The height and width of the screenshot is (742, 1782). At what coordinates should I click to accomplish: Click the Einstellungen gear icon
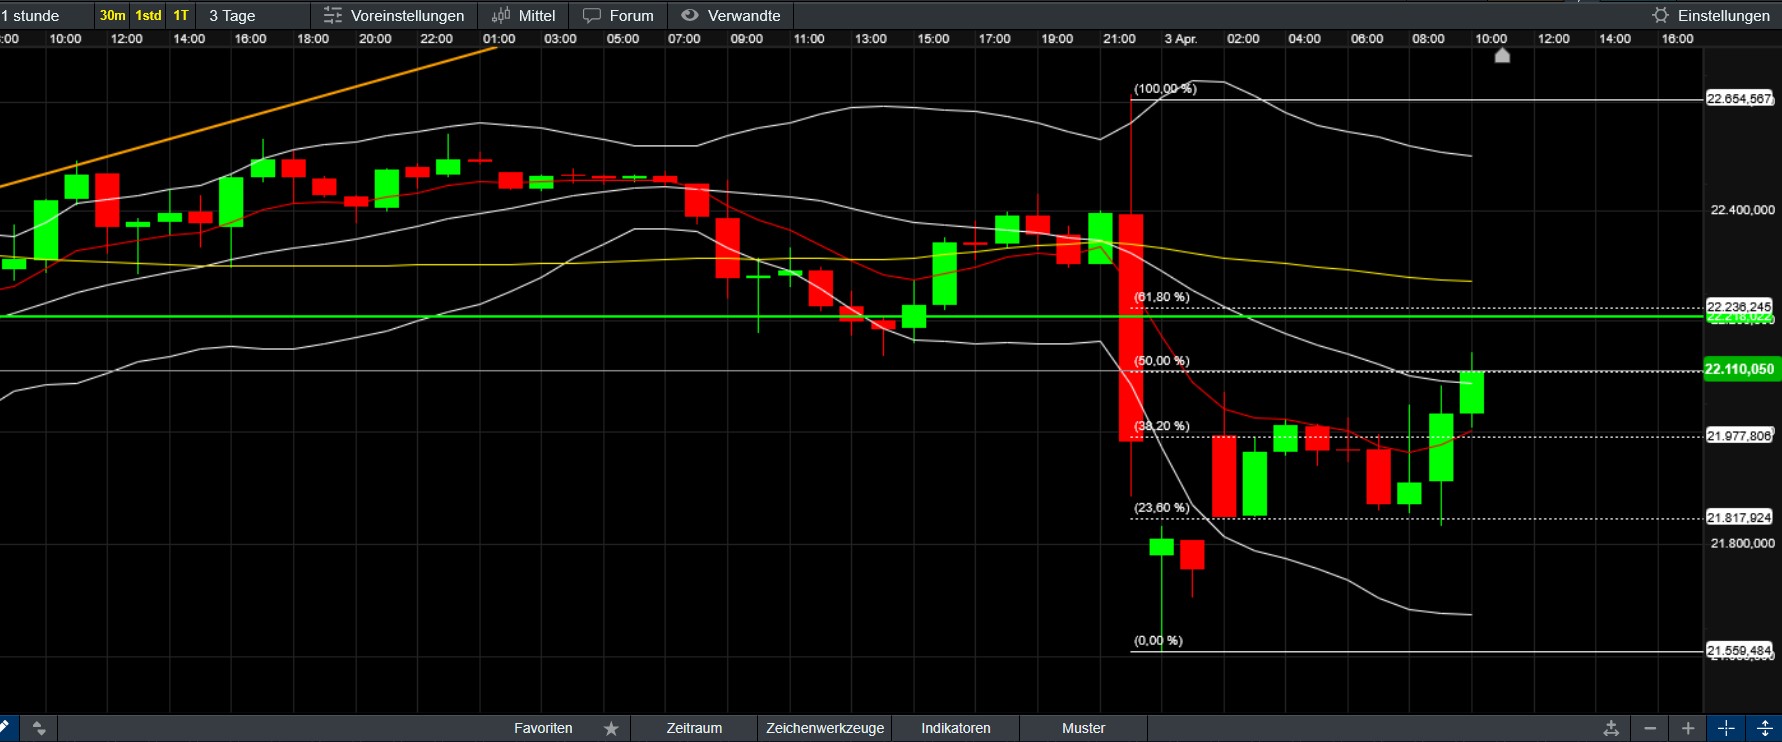pyautogui.click(x=1661, y=15)
